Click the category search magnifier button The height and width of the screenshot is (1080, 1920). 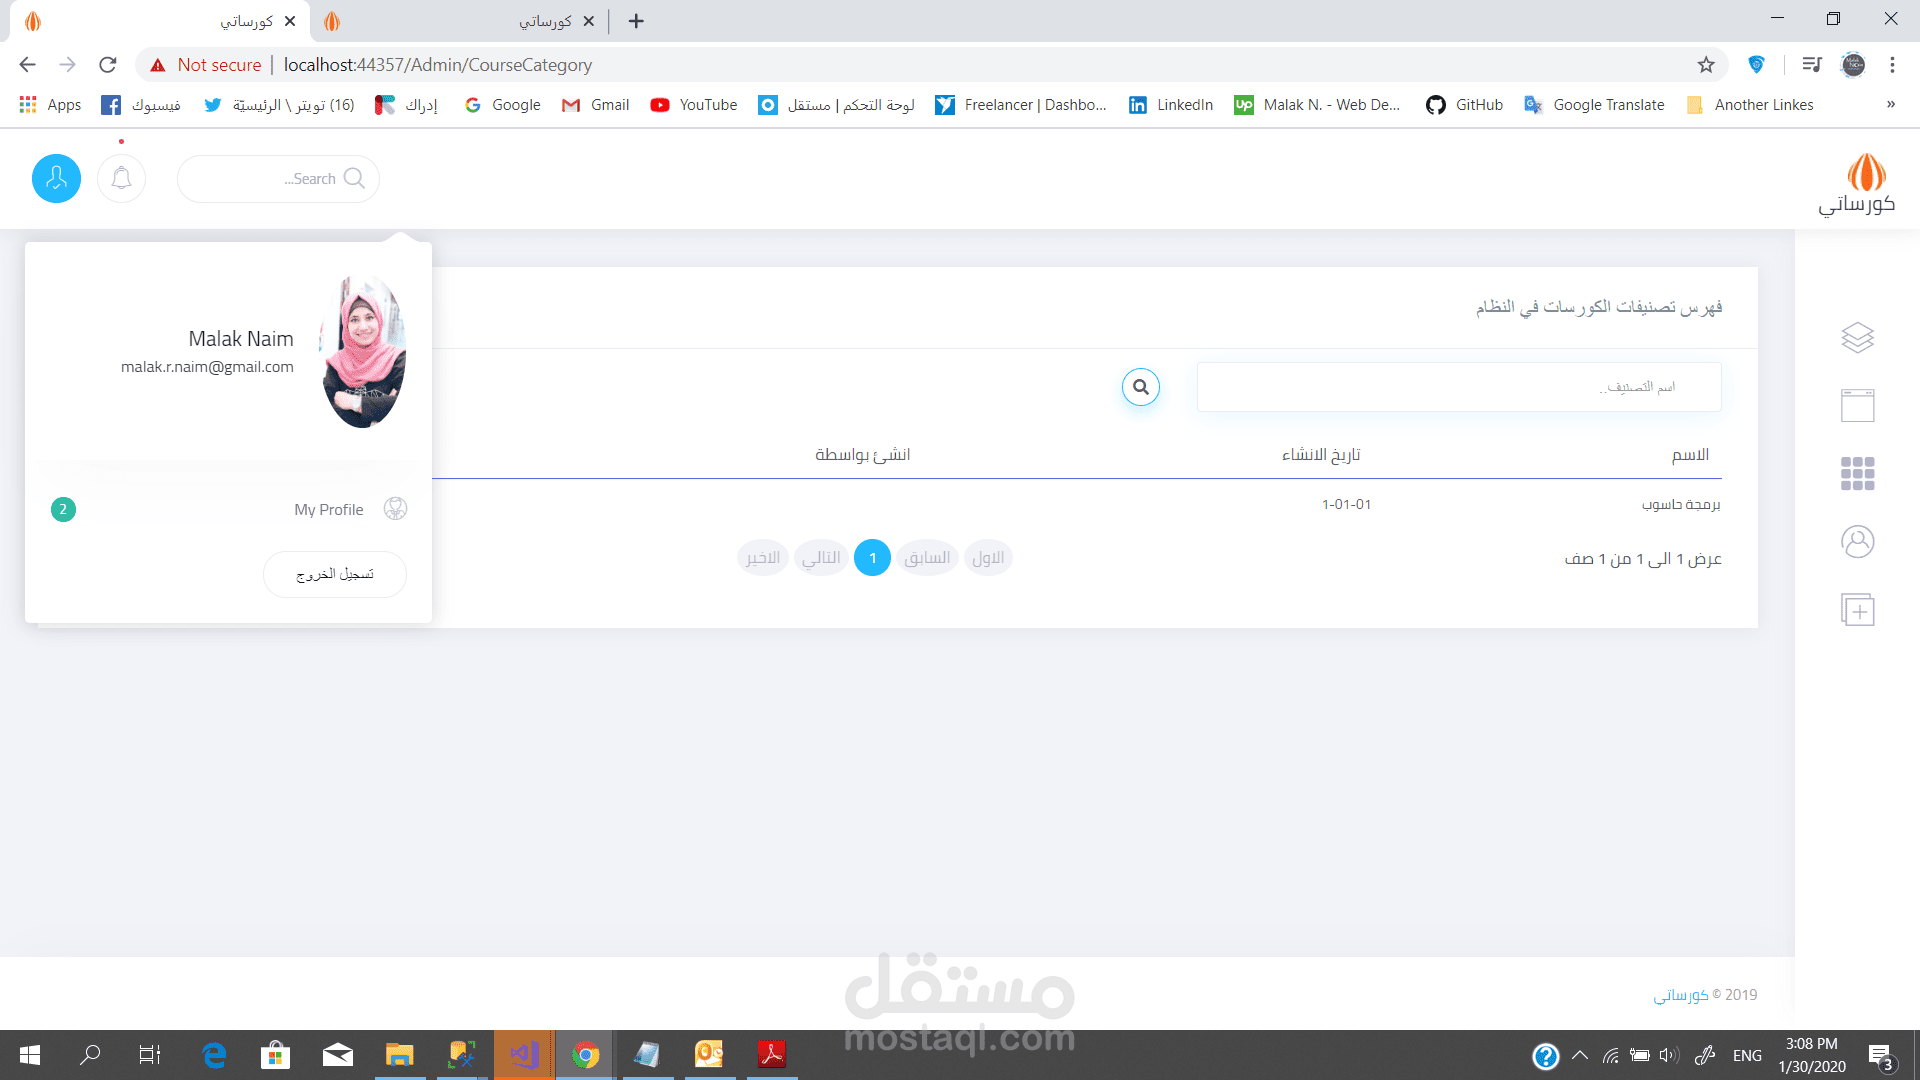tap(1140, 387)
